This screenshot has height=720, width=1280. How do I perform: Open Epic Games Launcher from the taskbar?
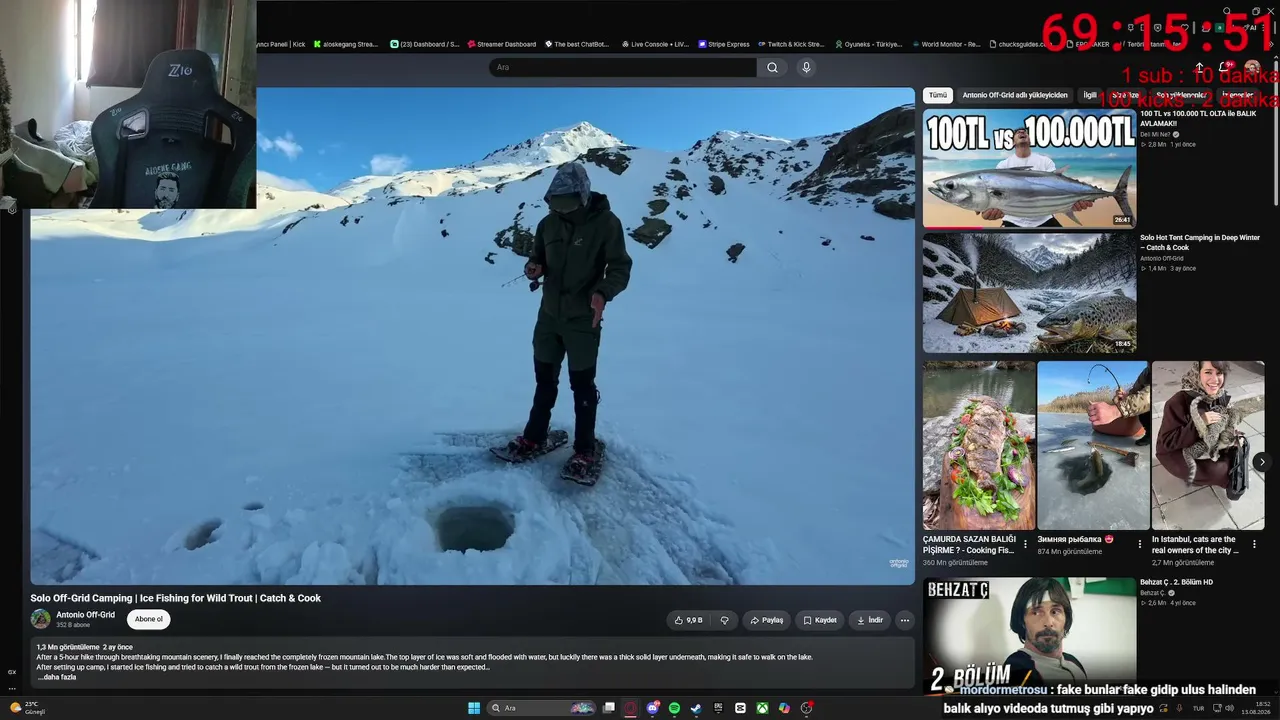point(718,708)
